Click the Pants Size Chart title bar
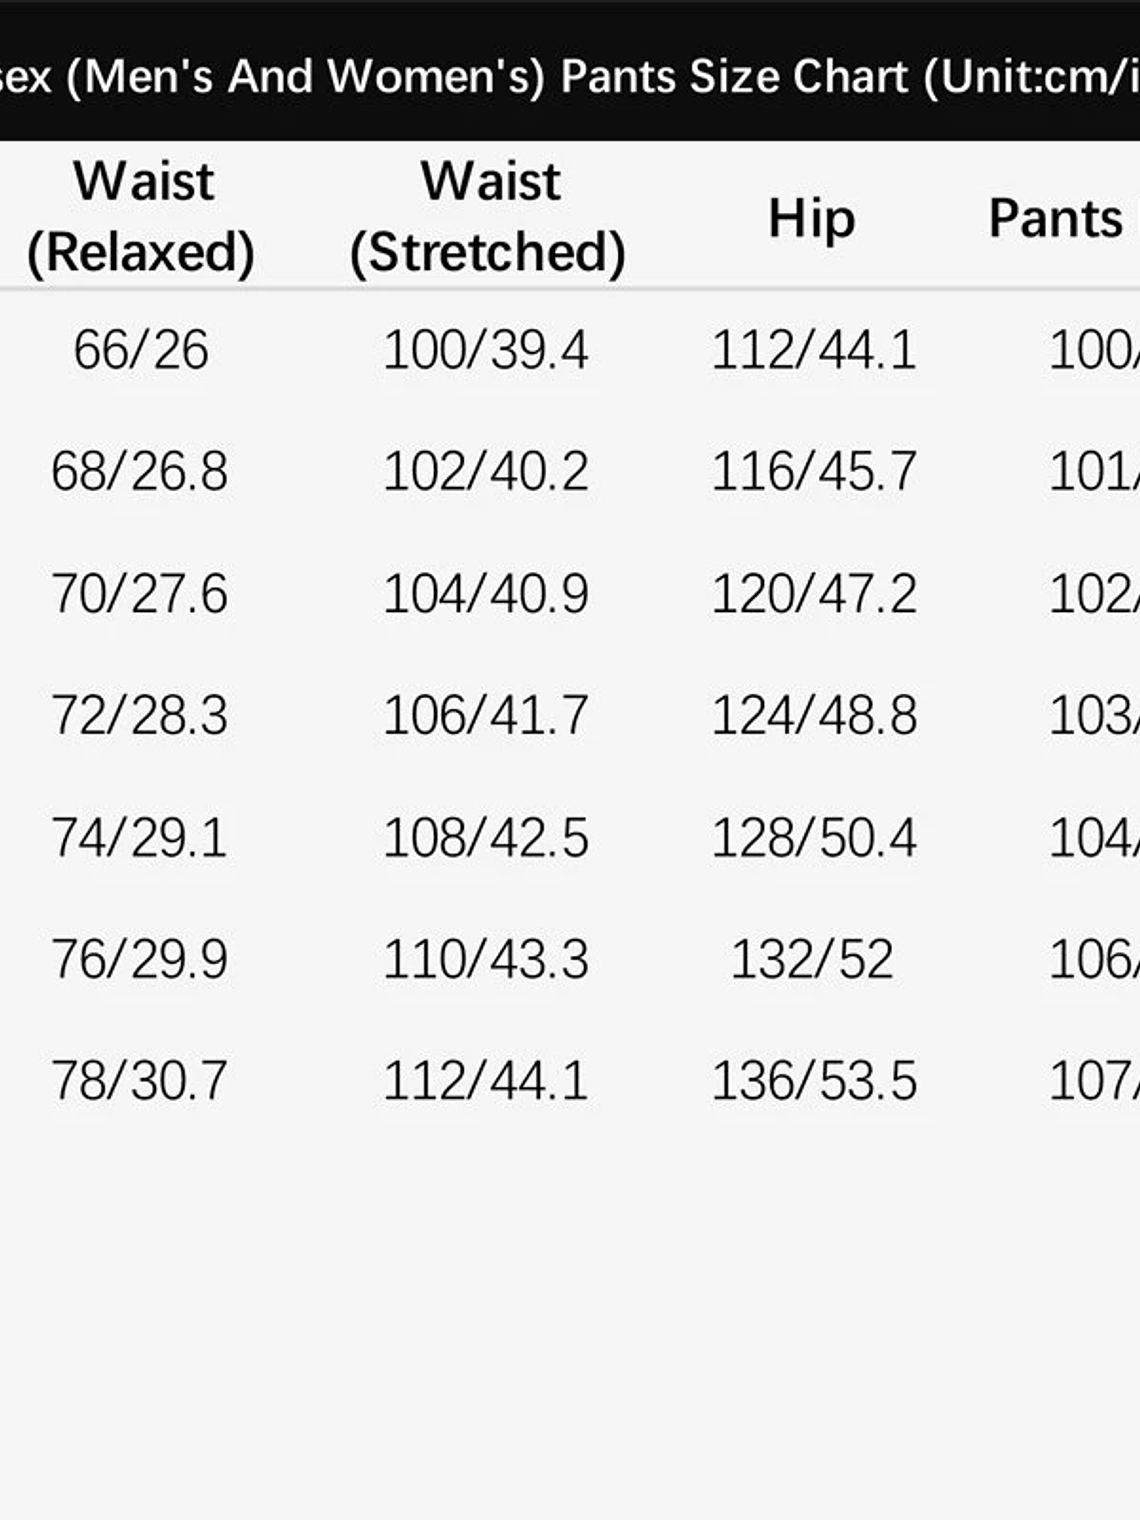The width and height of the screenshot is (1140, 1520). click(570, 76)
